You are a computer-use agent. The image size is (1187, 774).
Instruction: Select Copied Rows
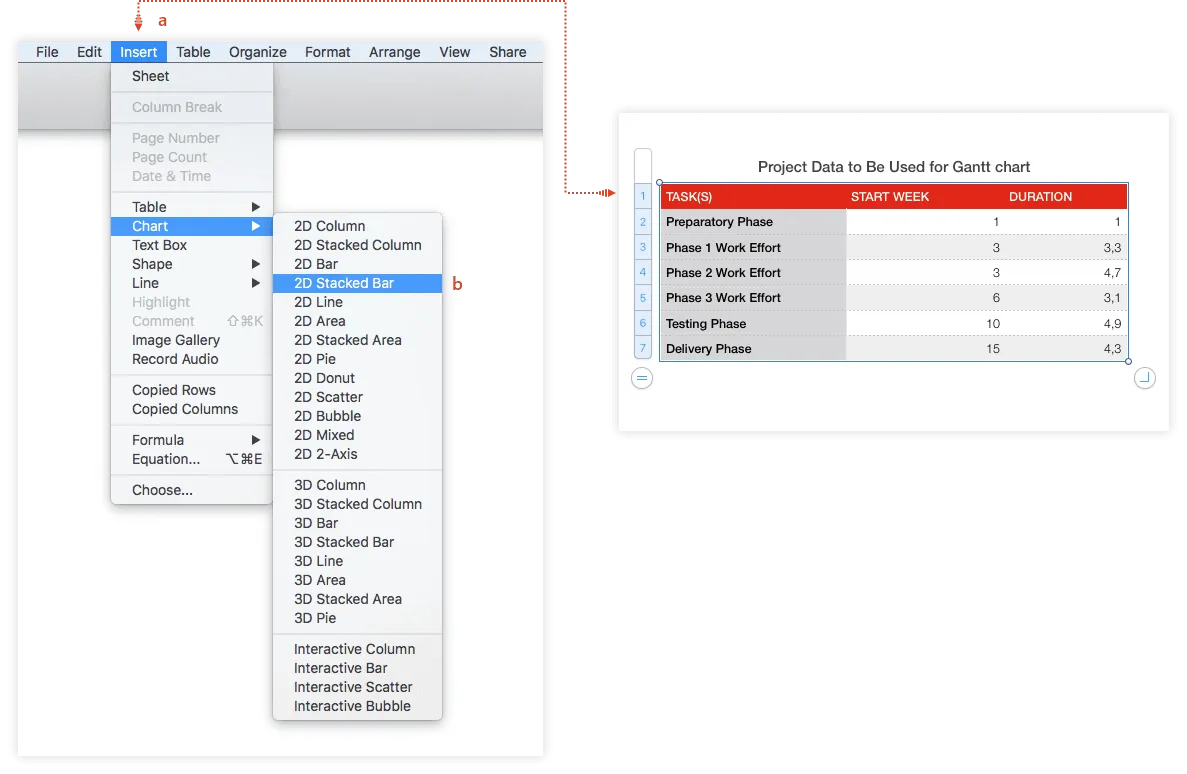click(x=192, y=390)
